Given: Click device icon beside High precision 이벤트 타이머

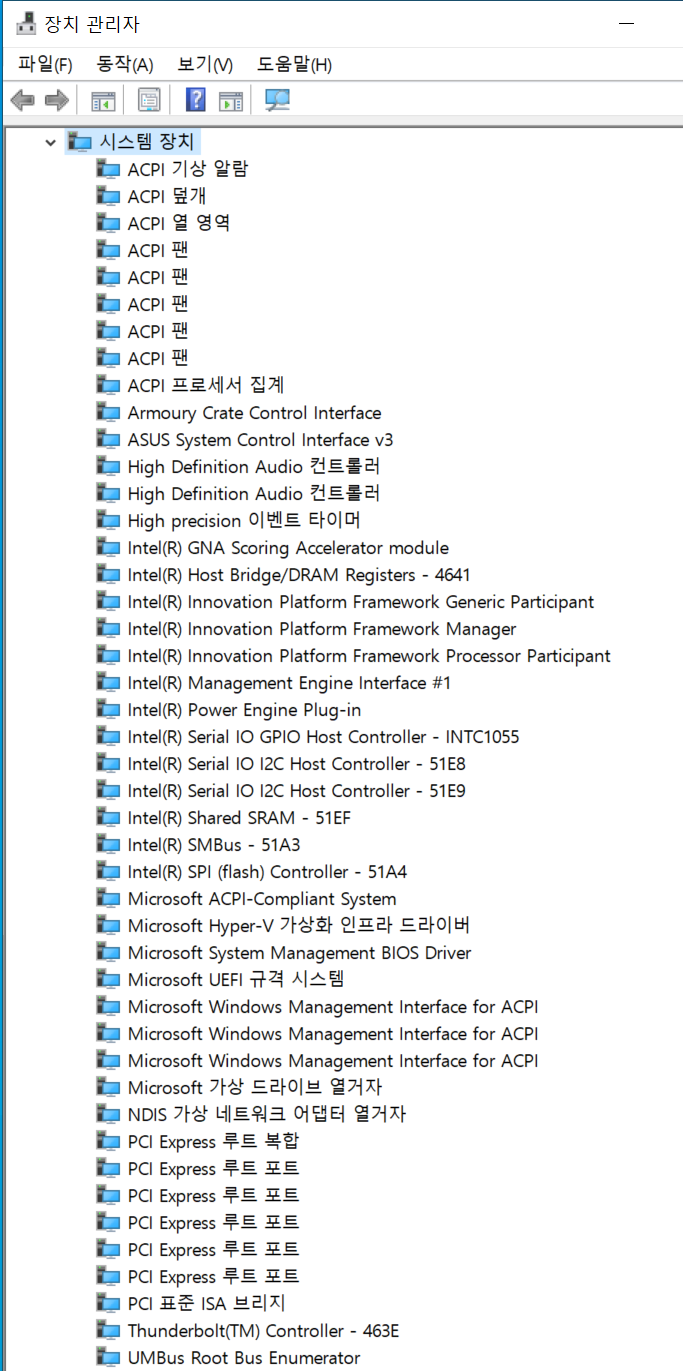Looking at the screenshot, I should [108, 520].
